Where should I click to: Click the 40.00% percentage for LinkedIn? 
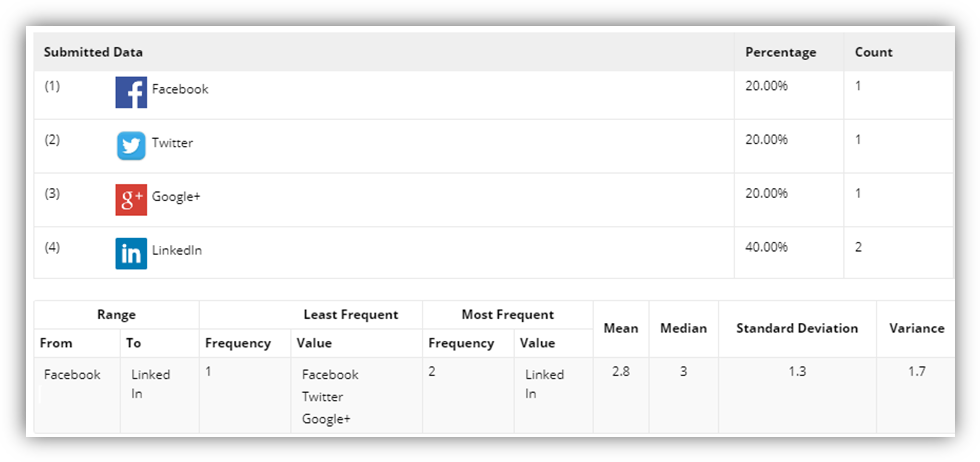767,247
